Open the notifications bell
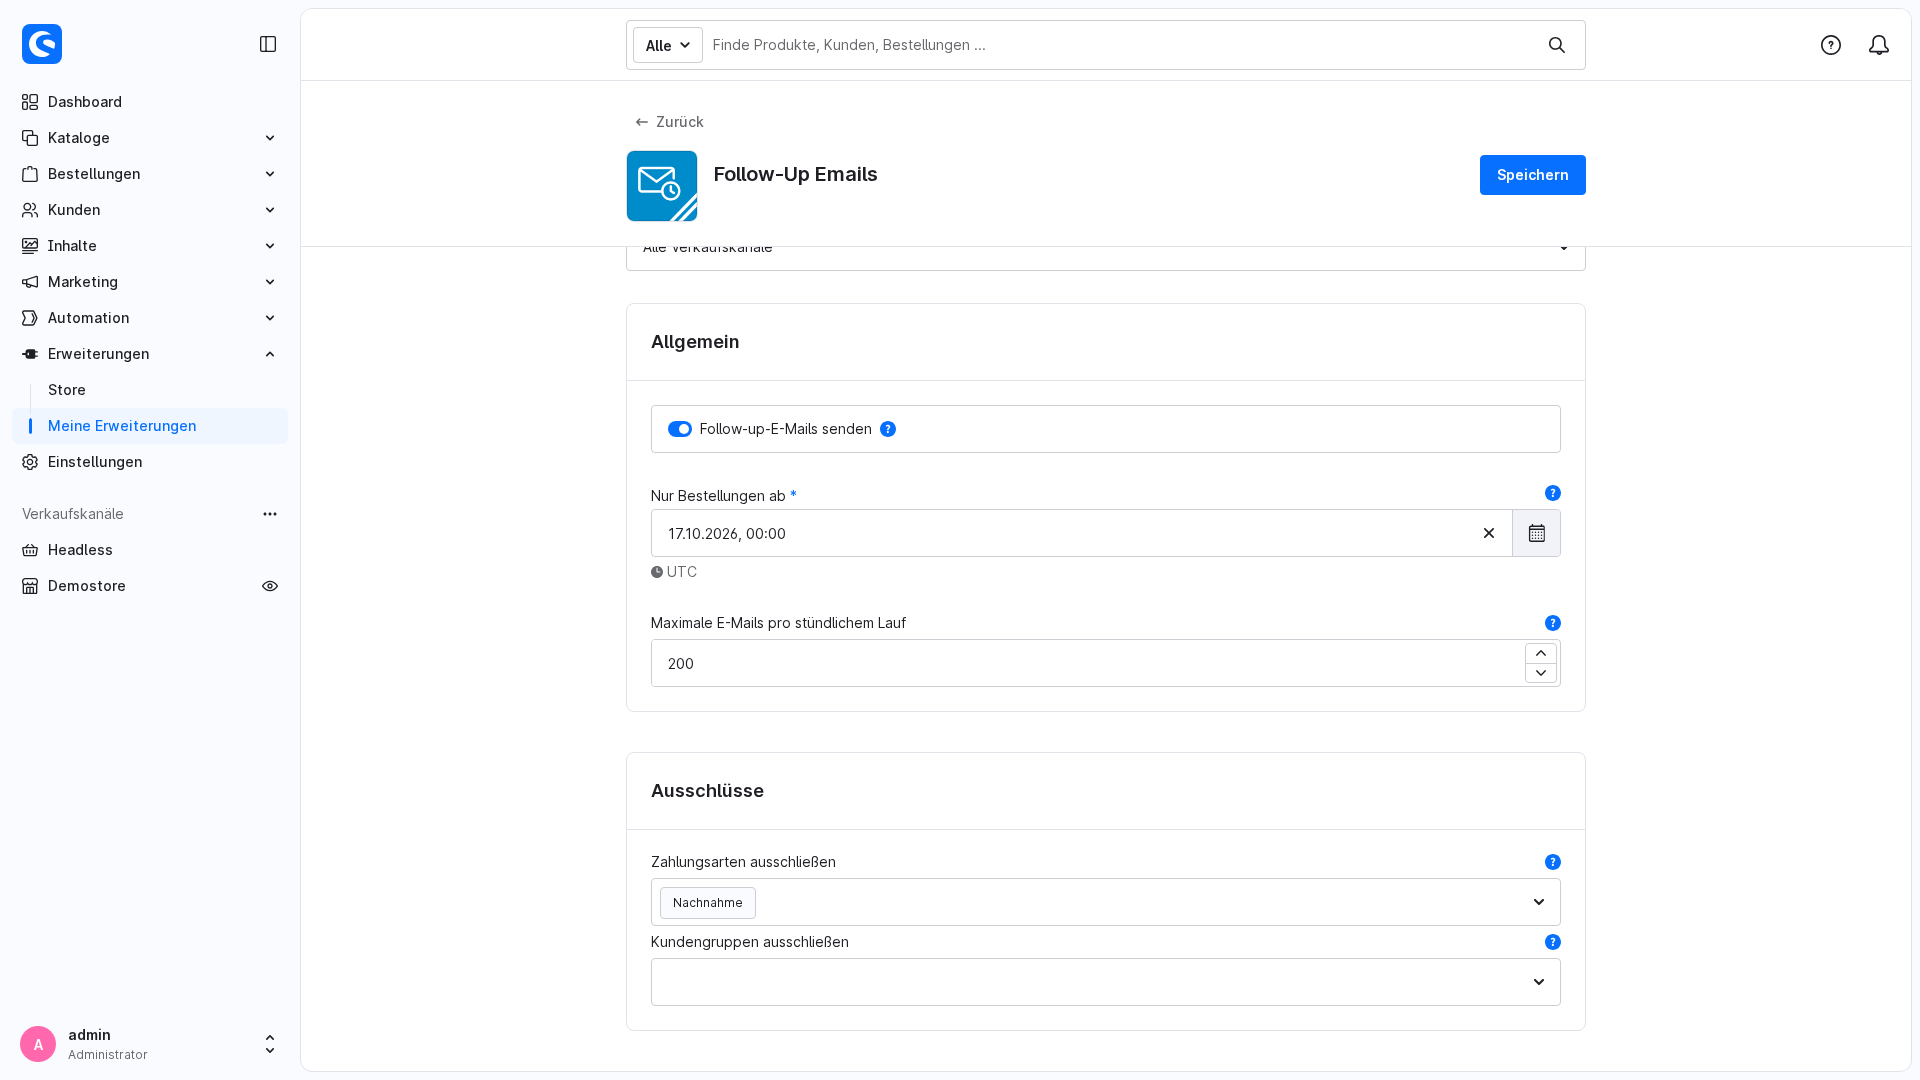 pos(1879,45)
